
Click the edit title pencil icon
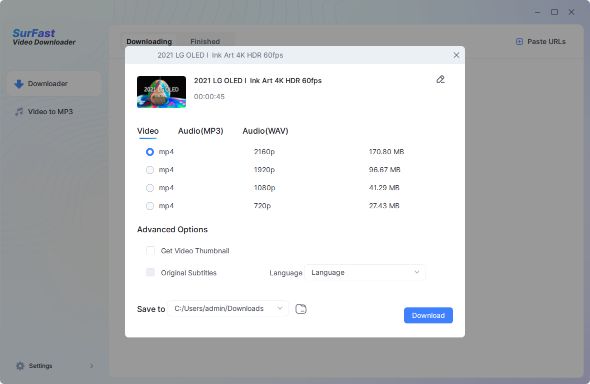pyautogui.click(x=440, y=79)
